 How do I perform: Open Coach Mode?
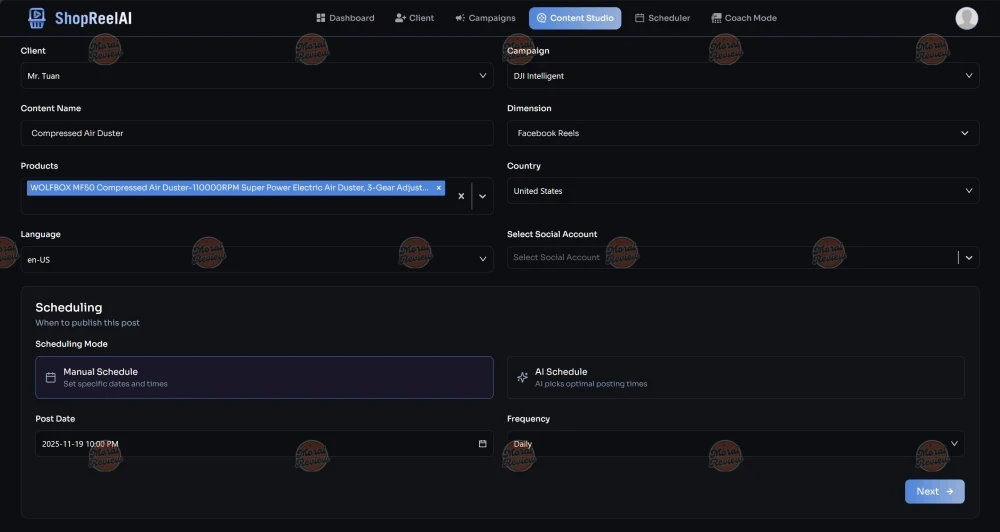click(x=743, y=18)
